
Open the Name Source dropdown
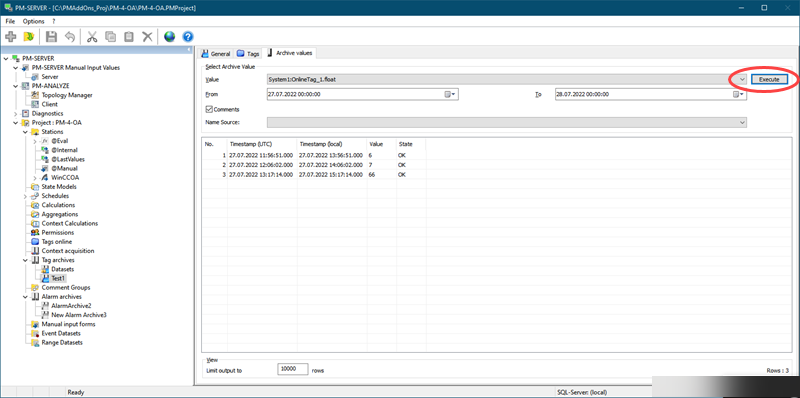coord(741,122)
